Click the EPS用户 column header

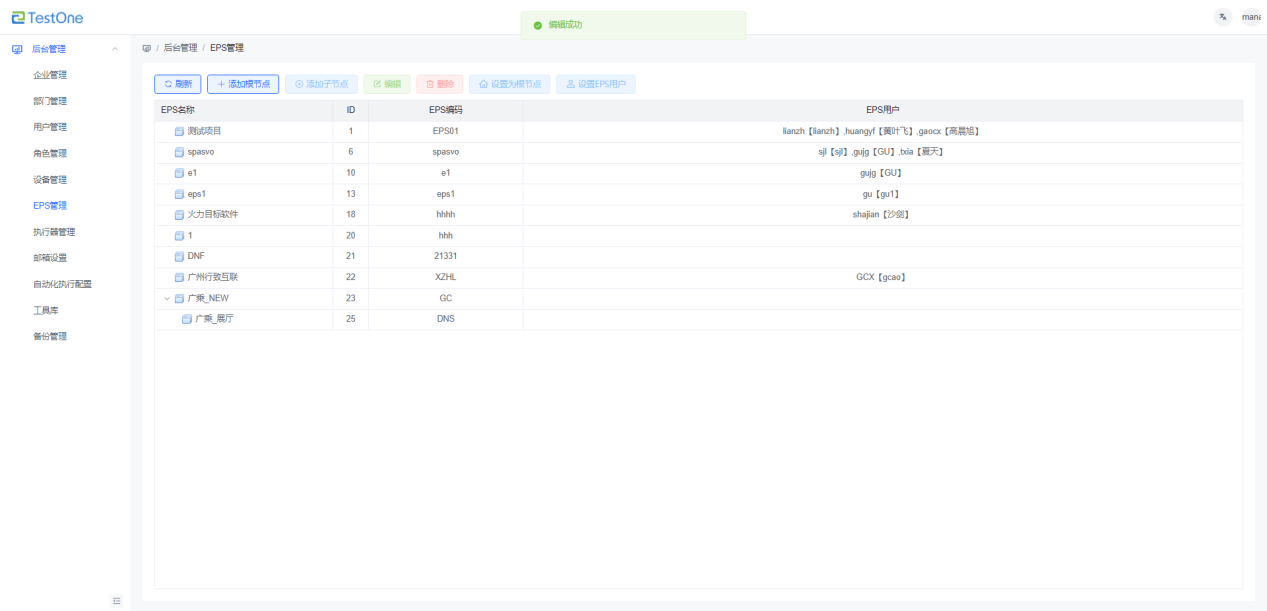(882, 109)
